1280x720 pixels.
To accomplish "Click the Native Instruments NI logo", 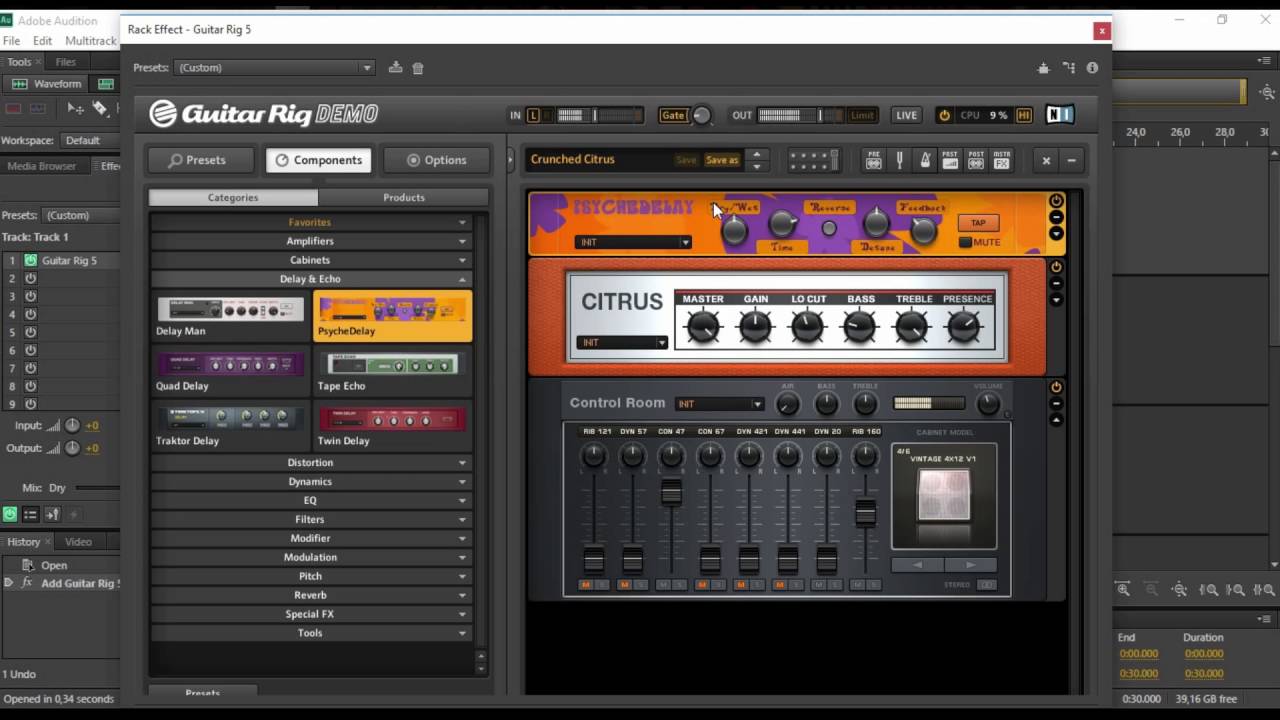I will click(1059, 115).
